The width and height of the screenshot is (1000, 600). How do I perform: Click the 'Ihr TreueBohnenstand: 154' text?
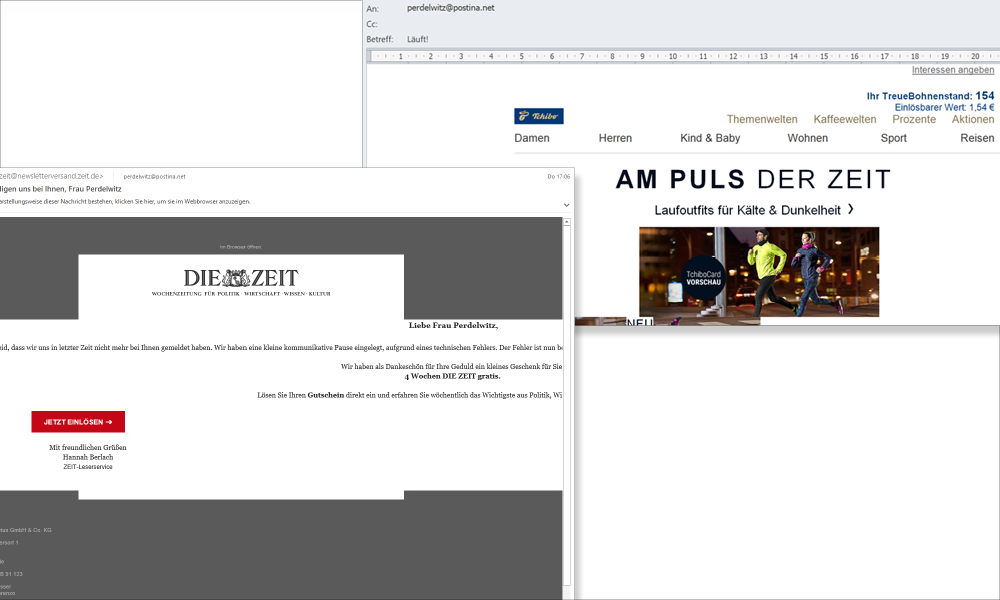(930, 96)
